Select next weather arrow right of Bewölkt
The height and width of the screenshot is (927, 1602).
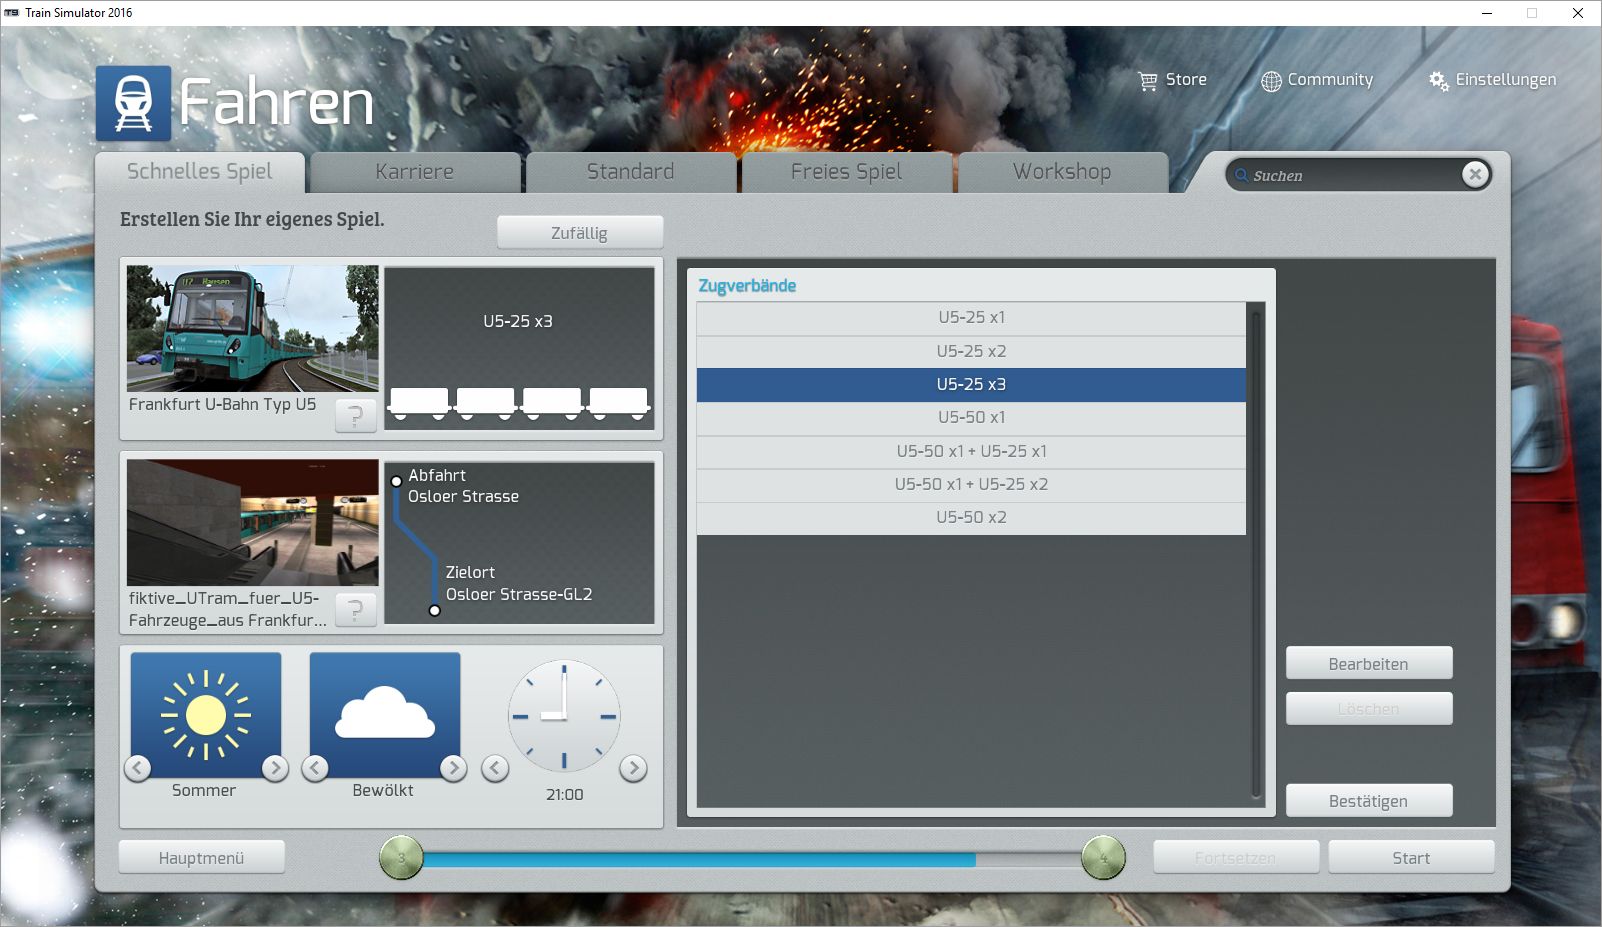(453, 768)
